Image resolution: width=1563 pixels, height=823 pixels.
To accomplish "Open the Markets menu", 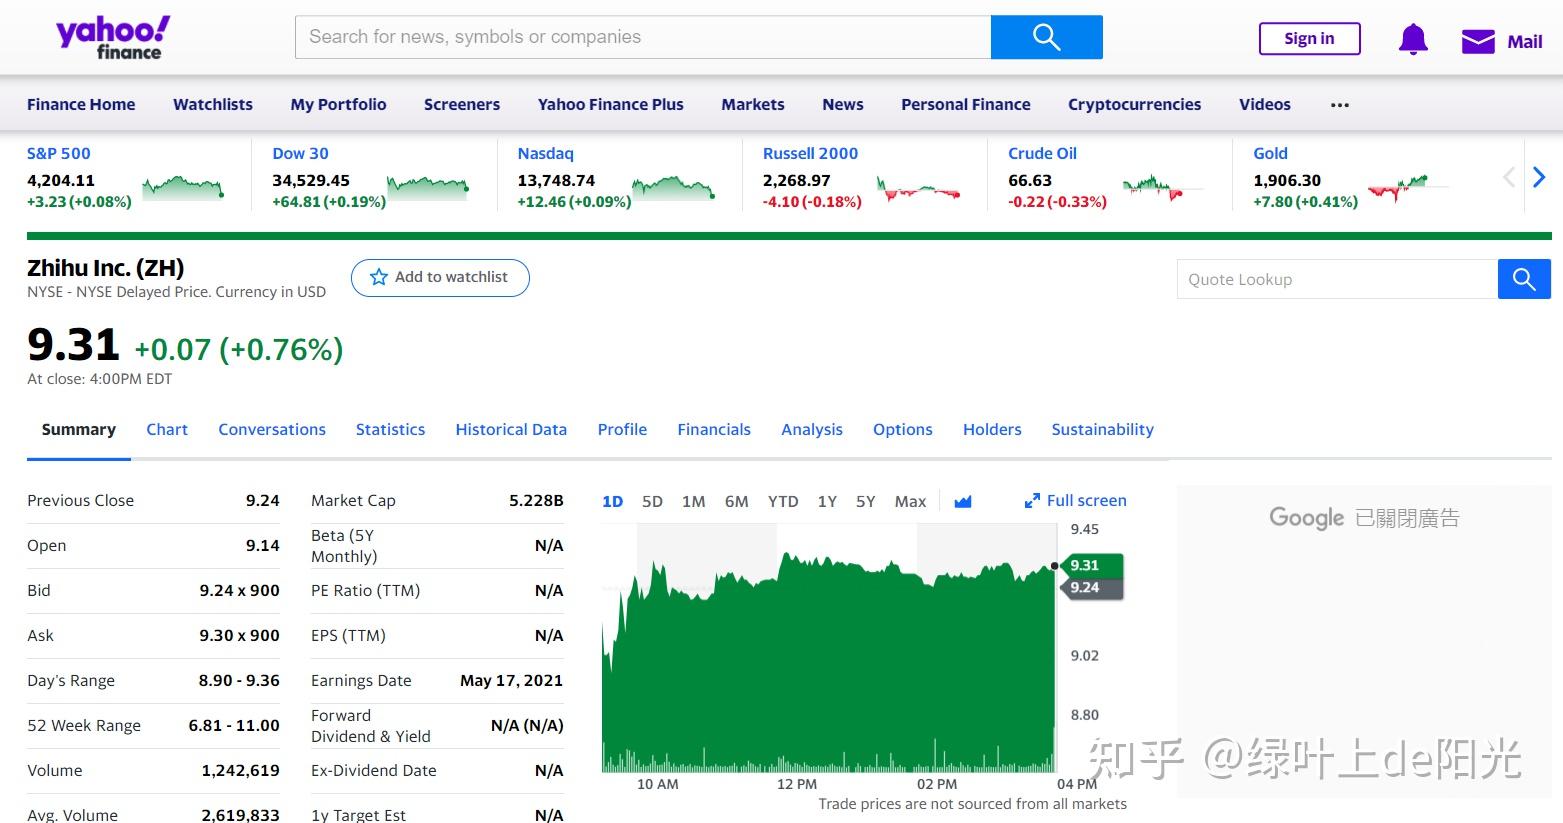I will point(753,104).
